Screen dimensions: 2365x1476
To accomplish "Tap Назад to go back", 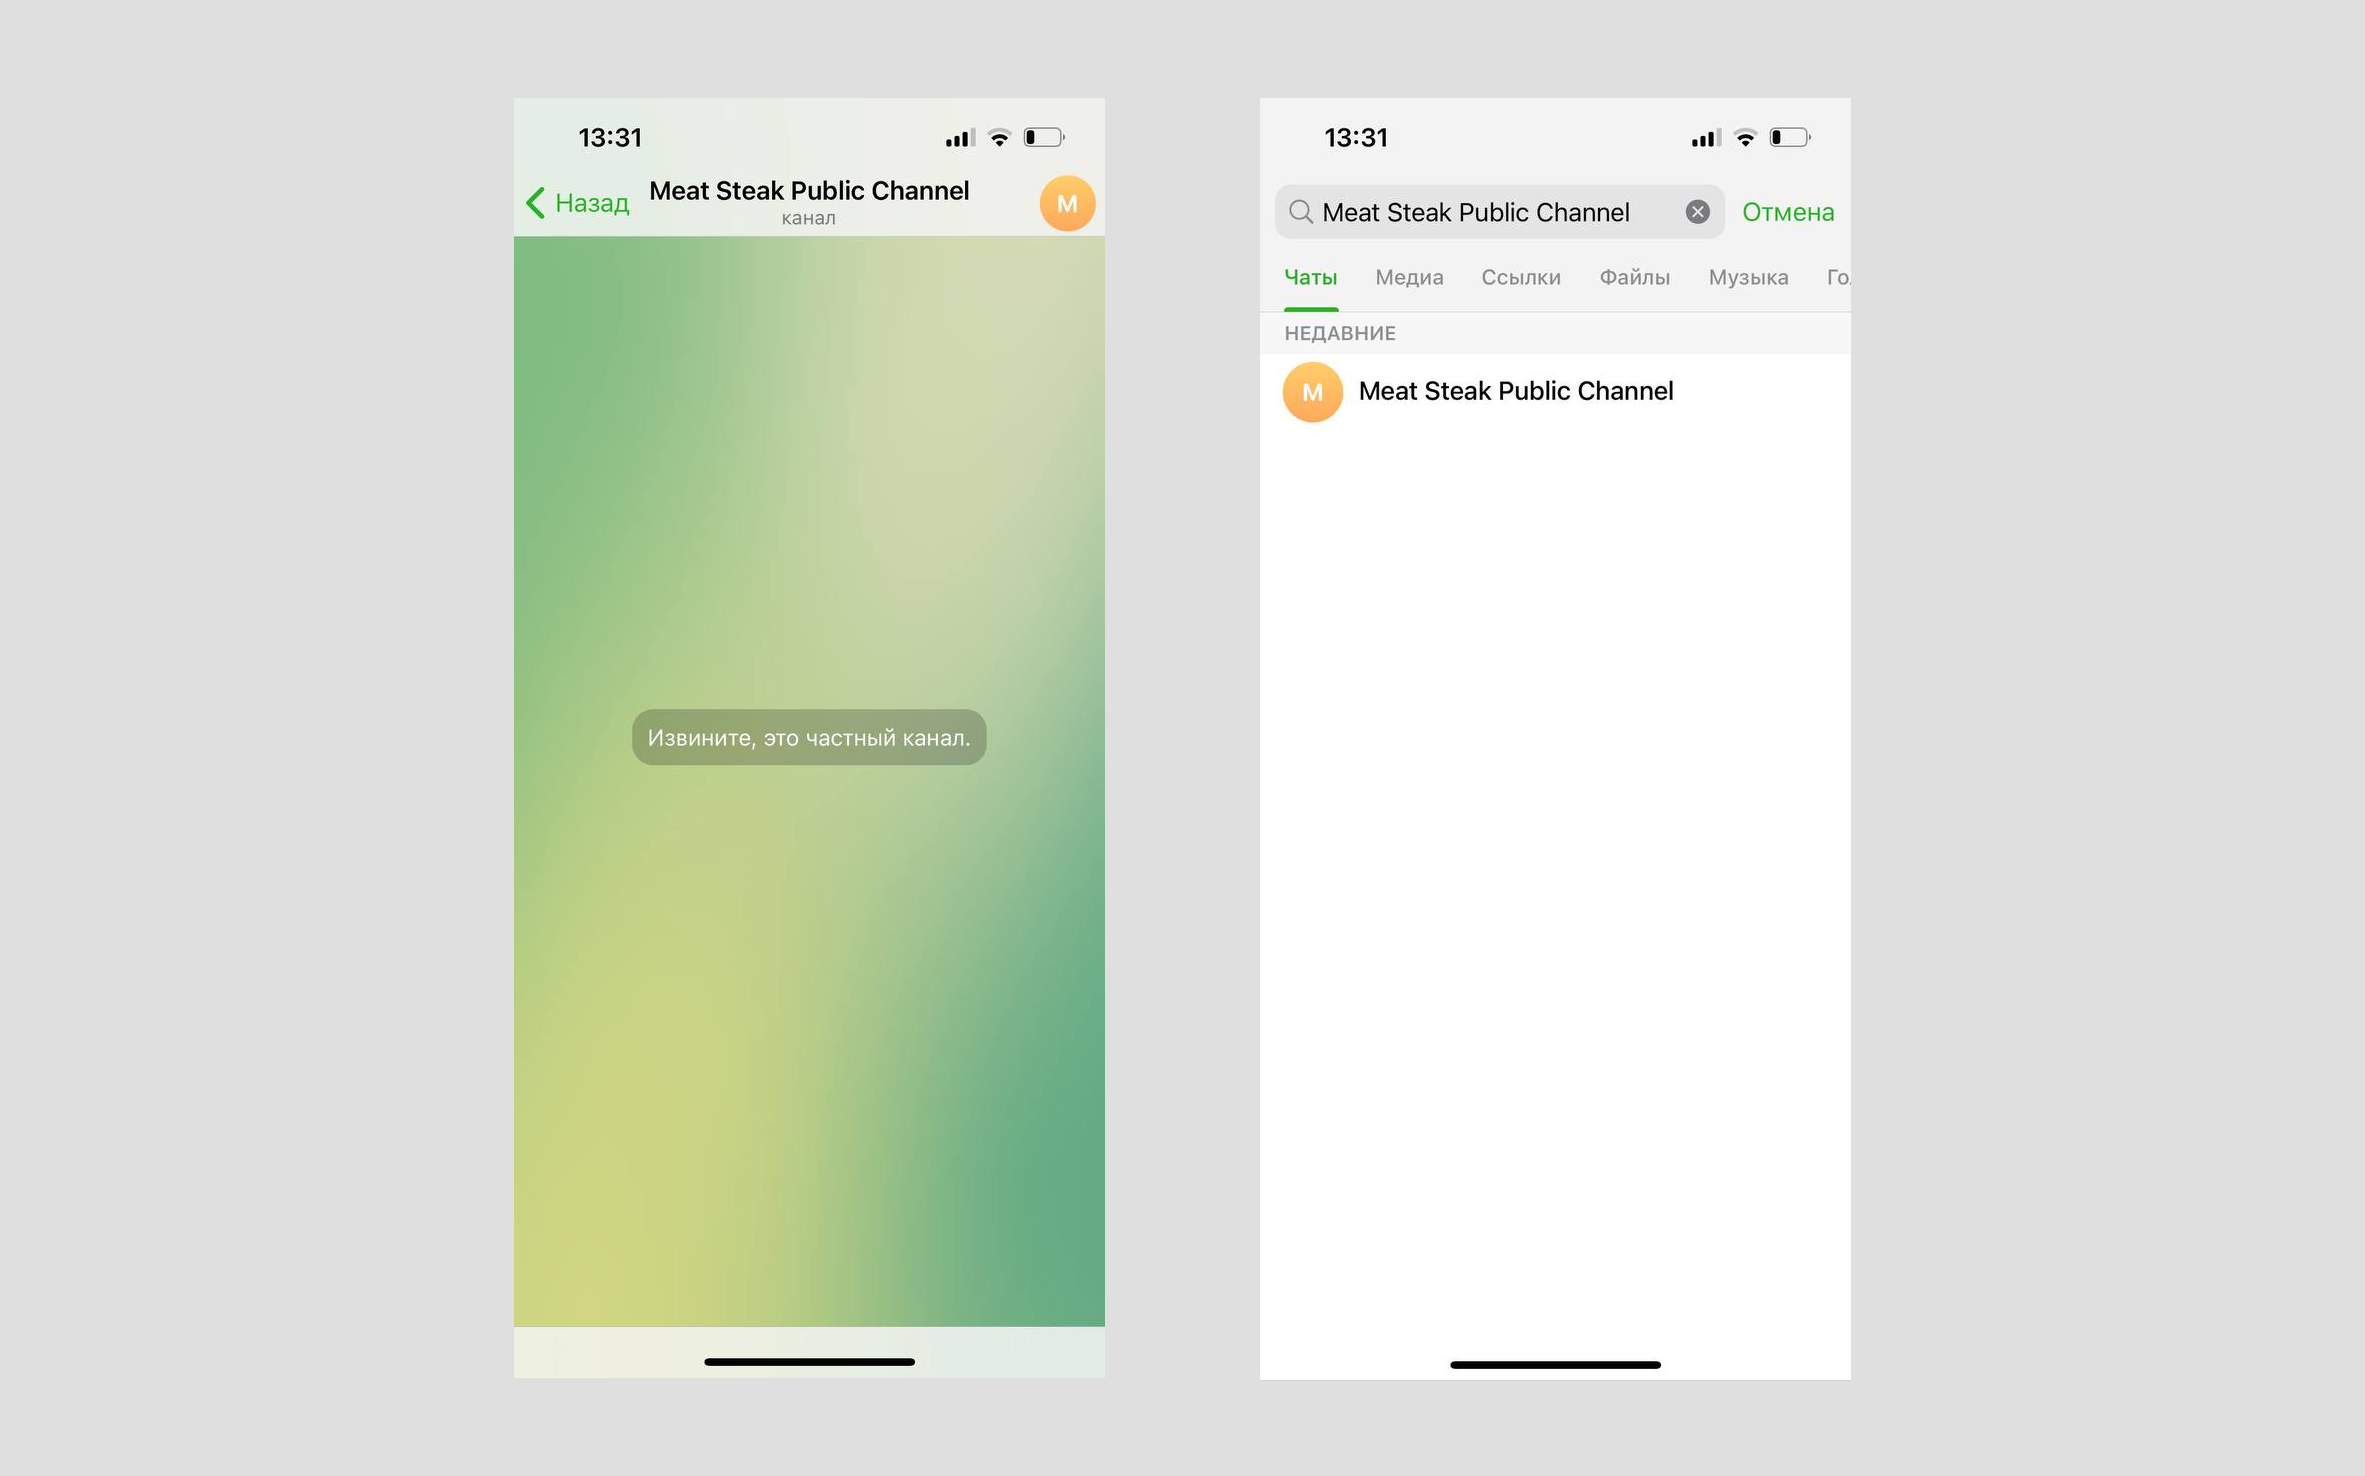I will click(x=578, y=202).
